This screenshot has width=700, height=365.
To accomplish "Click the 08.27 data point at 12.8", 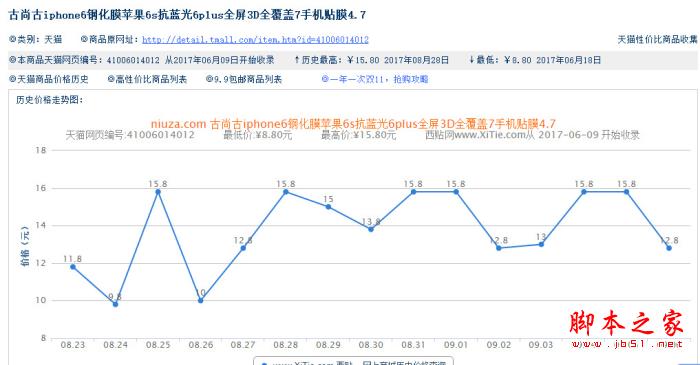I will (x=243, y=248).
